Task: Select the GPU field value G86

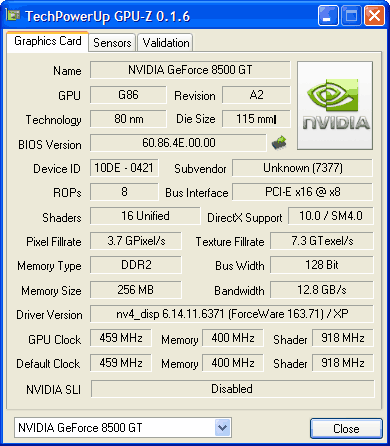Action: [x=128, y=95]
